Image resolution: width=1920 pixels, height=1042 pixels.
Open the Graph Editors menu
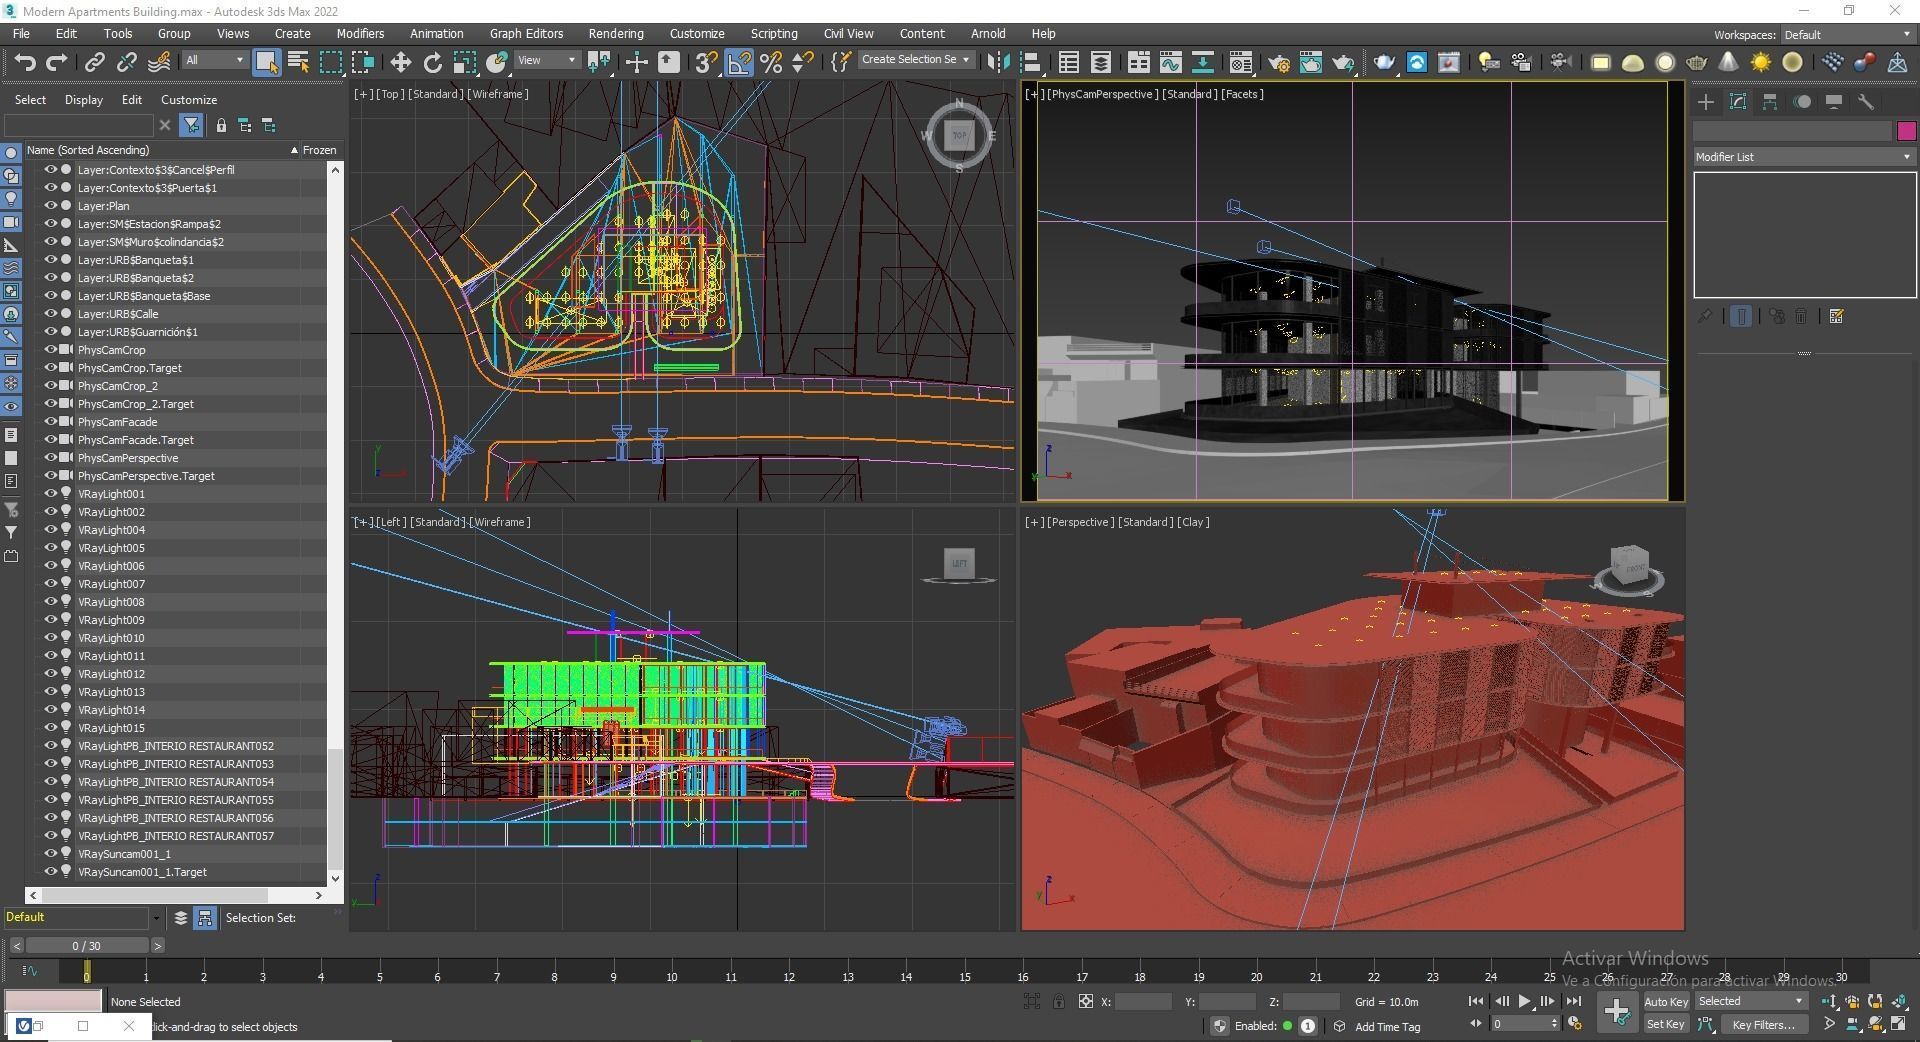526,33
